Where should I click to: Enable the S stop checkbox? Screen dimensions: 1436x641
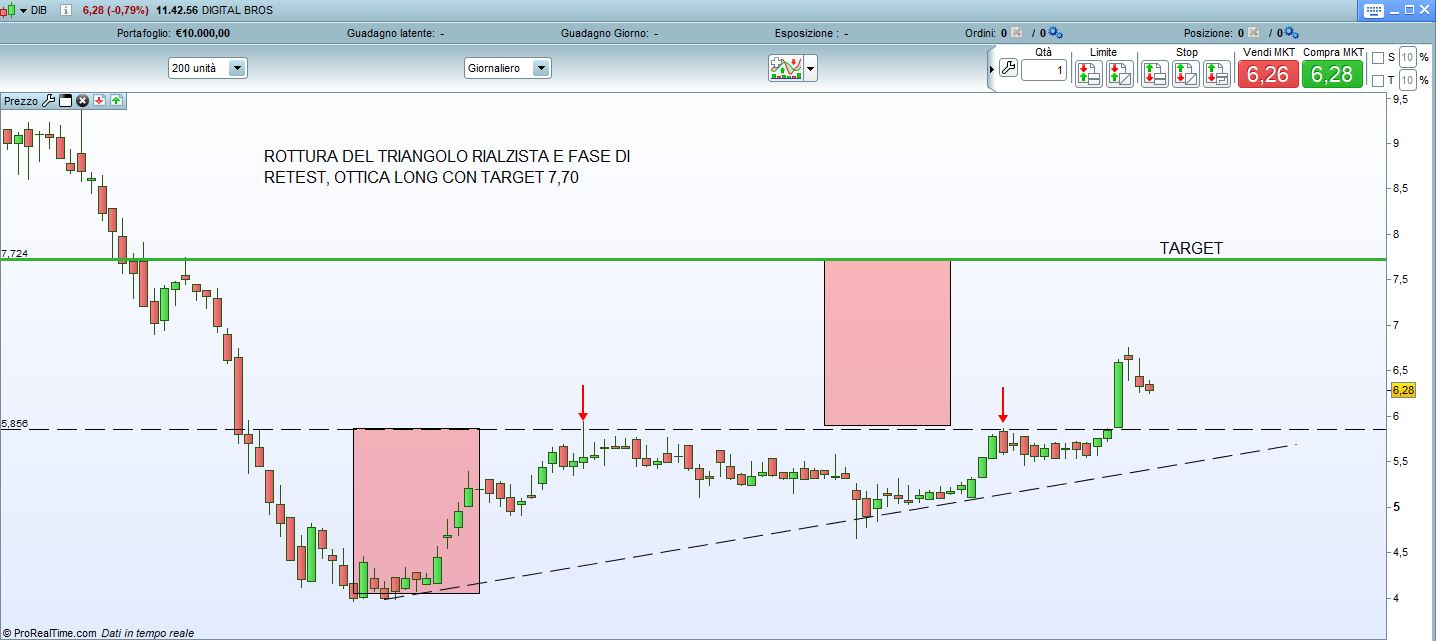coord(1378,57)
